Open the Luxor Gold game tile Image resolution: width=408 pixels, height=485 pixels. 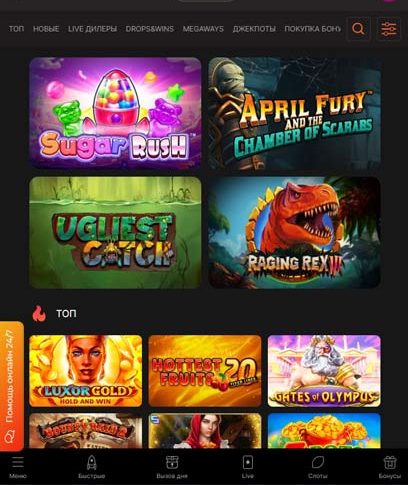tap(86, 371)
